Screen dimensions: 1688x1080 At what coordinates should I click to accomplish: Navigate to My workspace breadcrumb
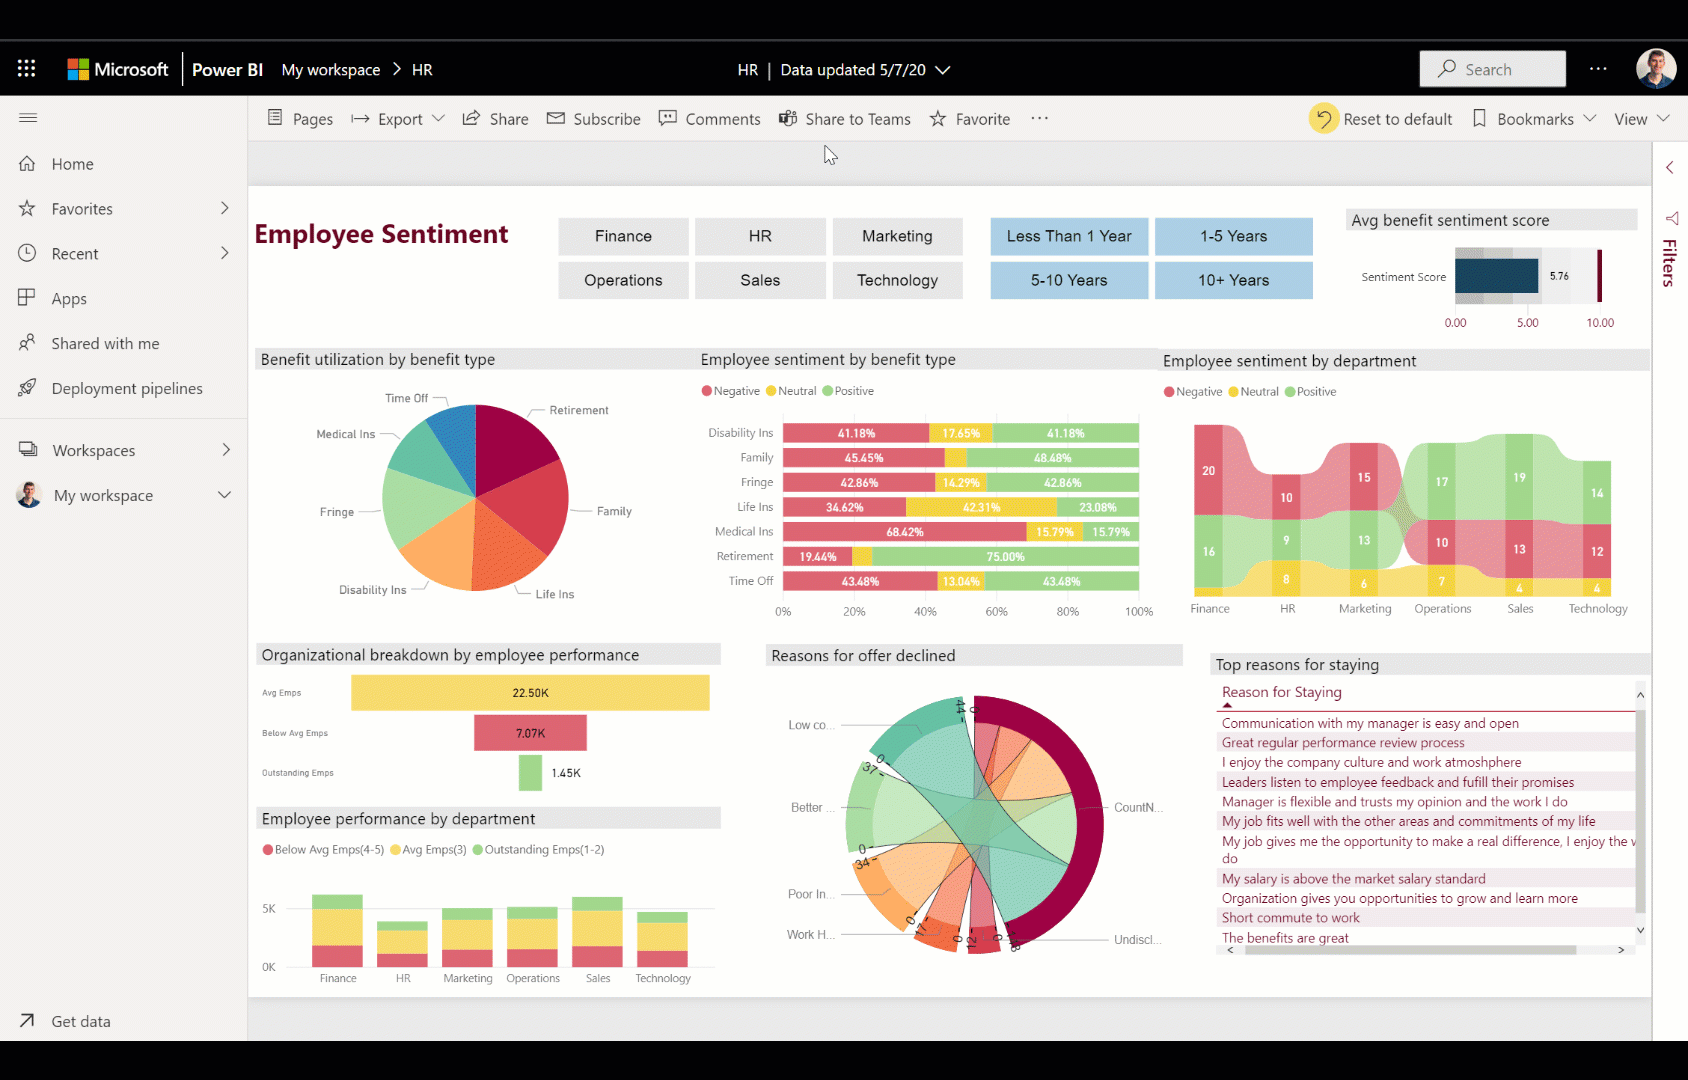pyautogui.click(x=330, y=69)
